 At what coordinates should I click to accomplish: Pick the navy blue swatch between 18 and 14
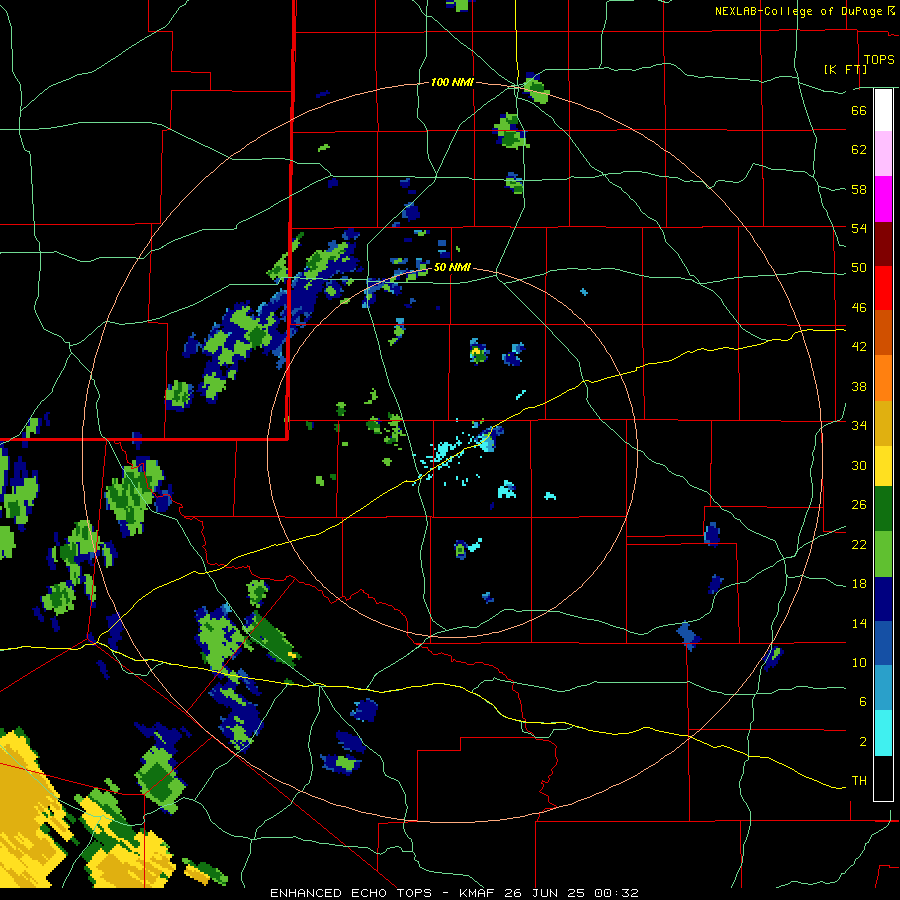coord(883,599)
